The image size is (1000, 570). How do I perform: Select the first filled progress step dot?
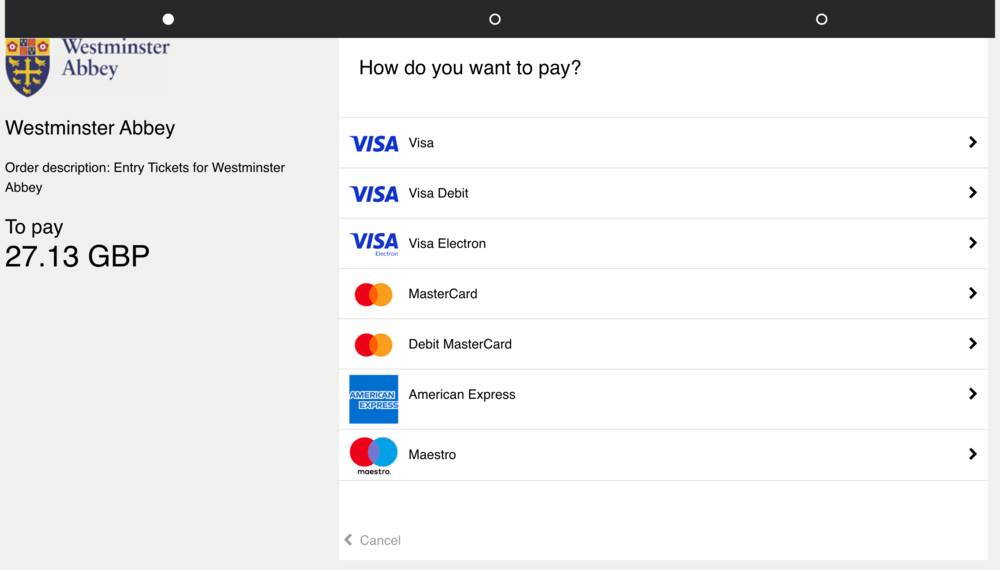tap(168, 19)
